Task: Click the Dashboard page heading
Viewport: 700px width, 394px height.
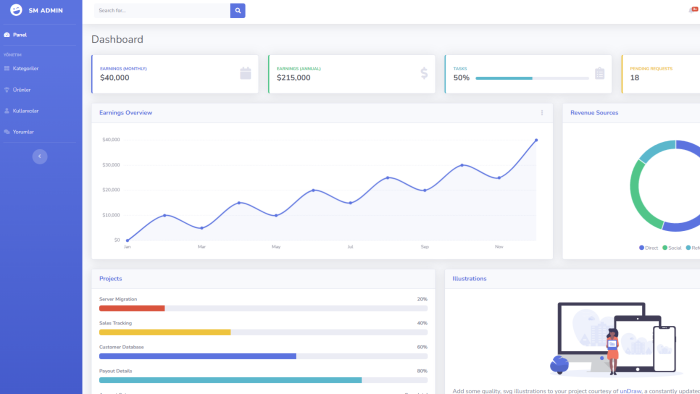Action: 117,39
